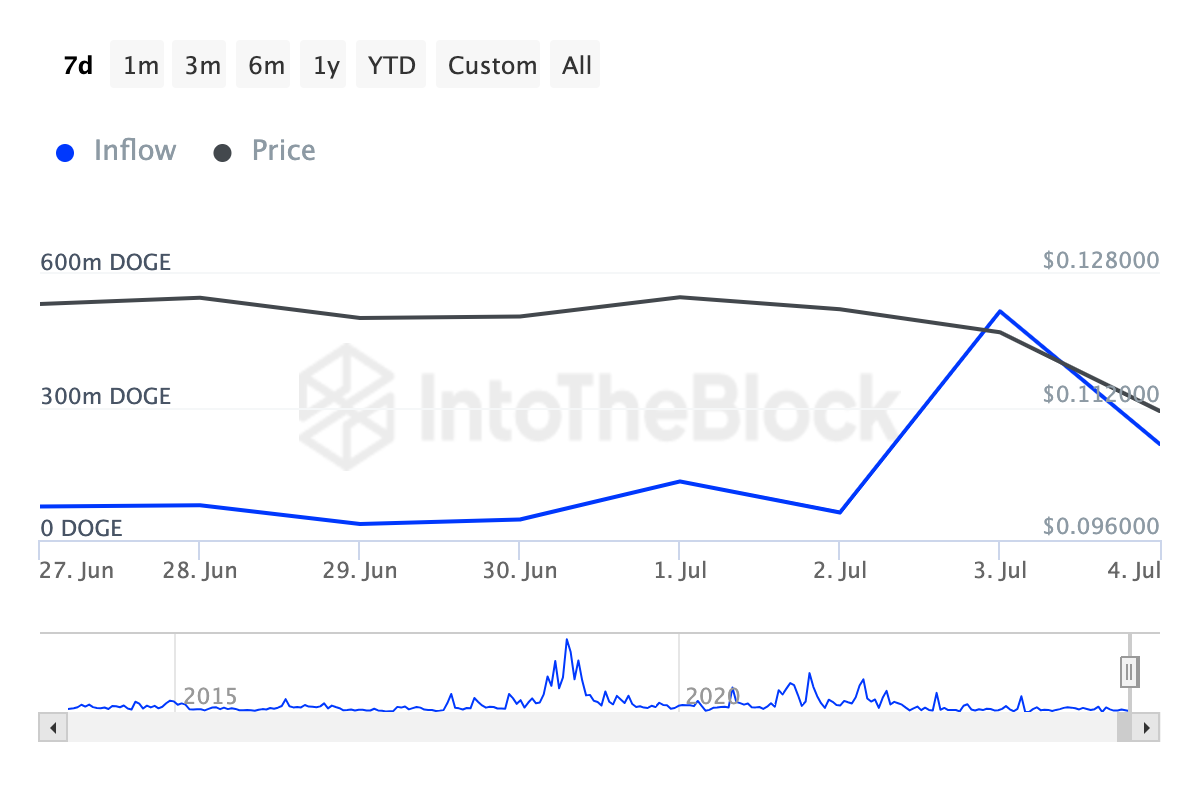Viewport: 1200px width, 800px height.
Task: Click the 2015 marker in navigator
Action: click(210, 696)
